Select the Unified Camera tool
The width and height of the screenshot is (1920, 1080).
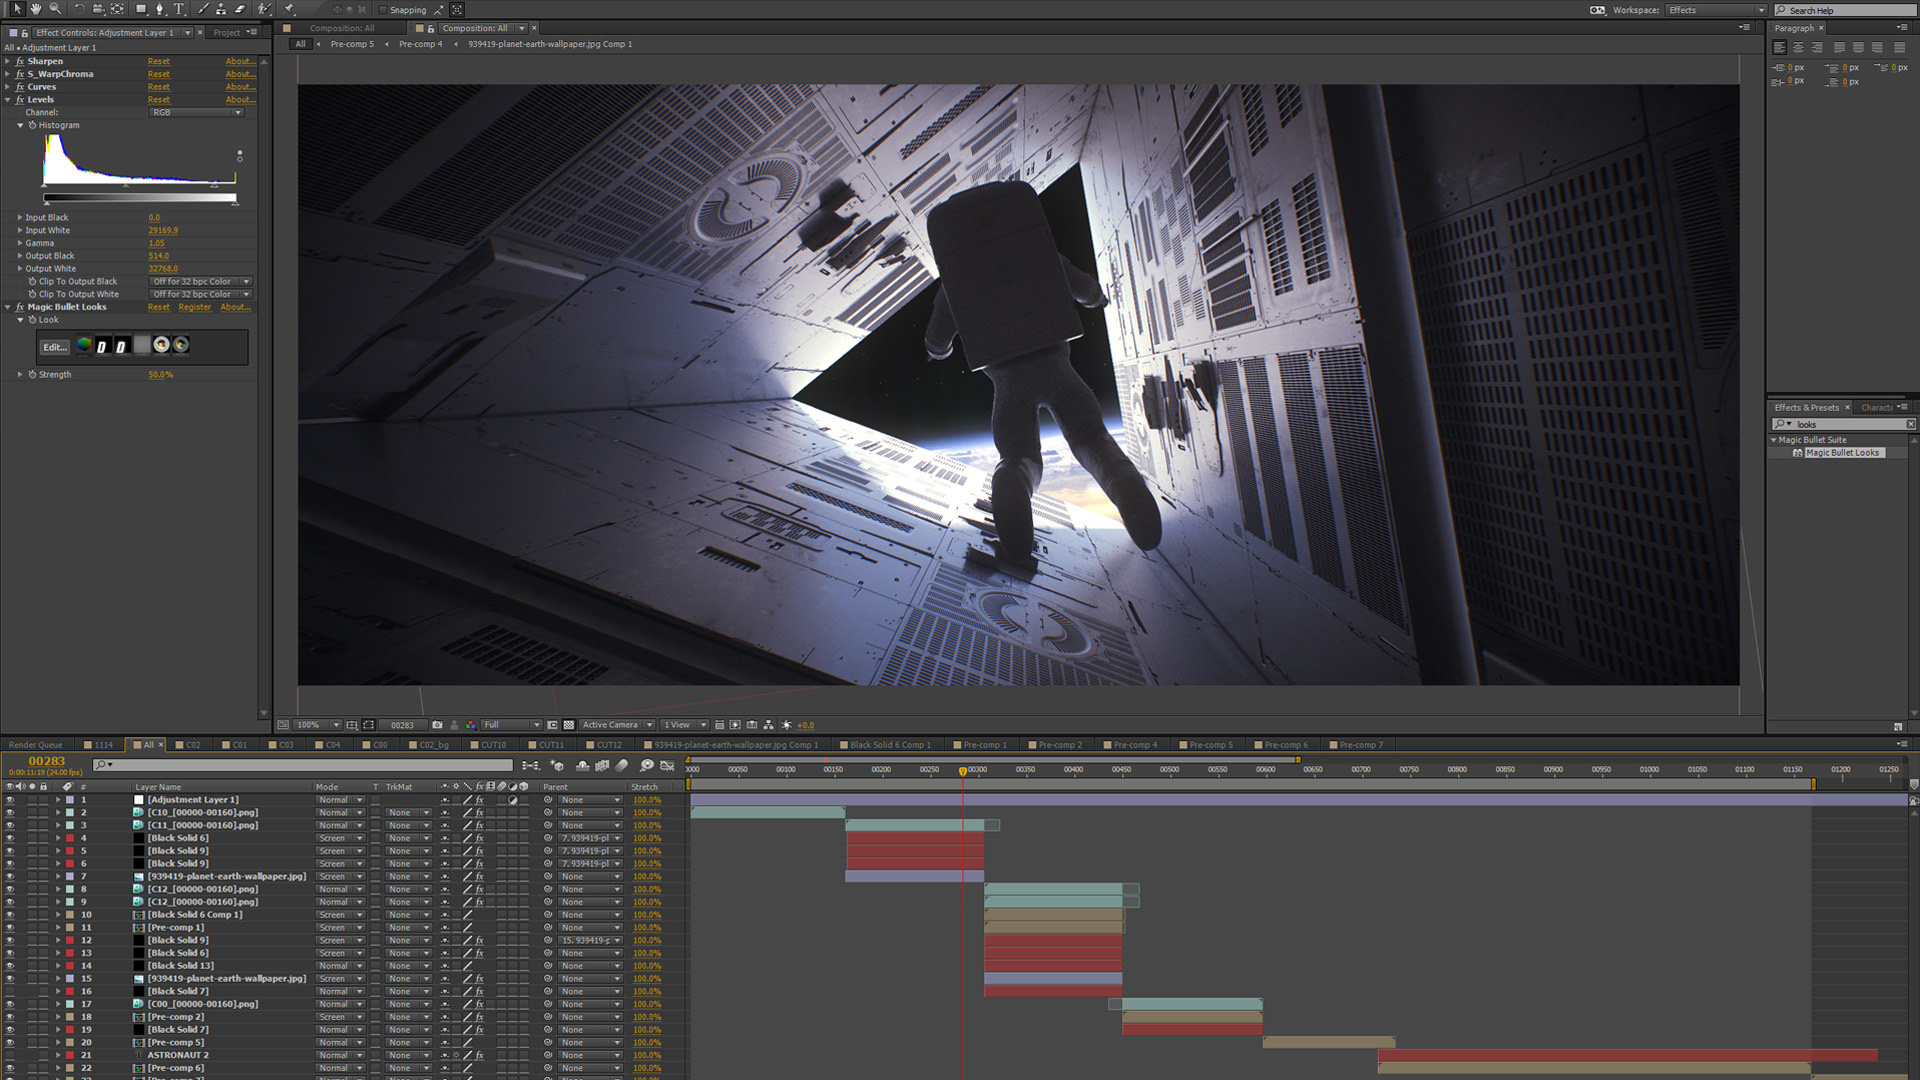pyautogui.click(x=98, y=9)
